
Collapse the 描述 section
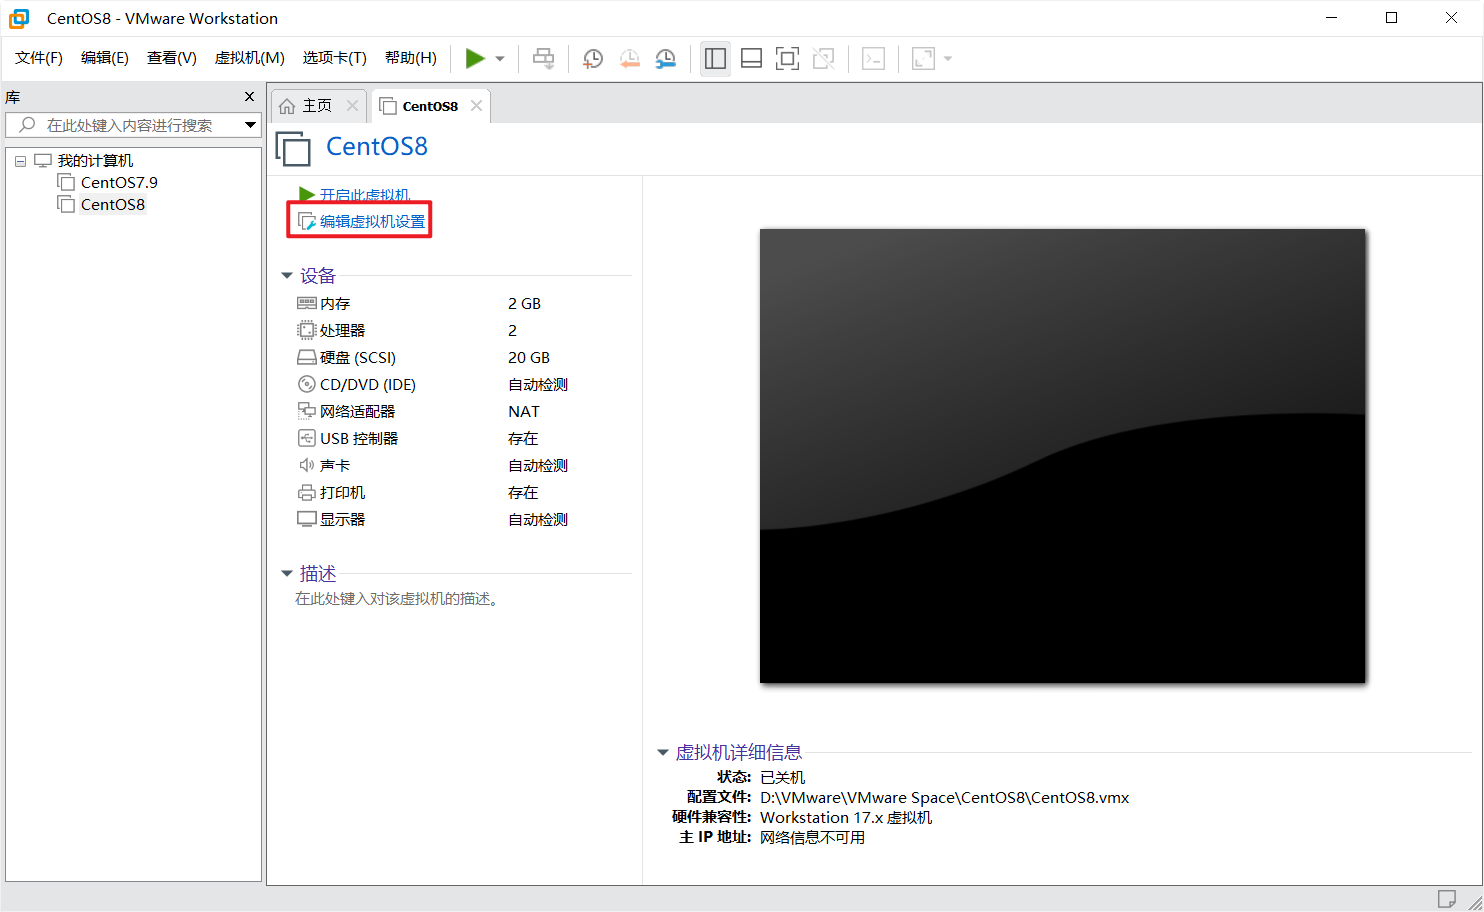pyautogui.click(x=287, y=574)
